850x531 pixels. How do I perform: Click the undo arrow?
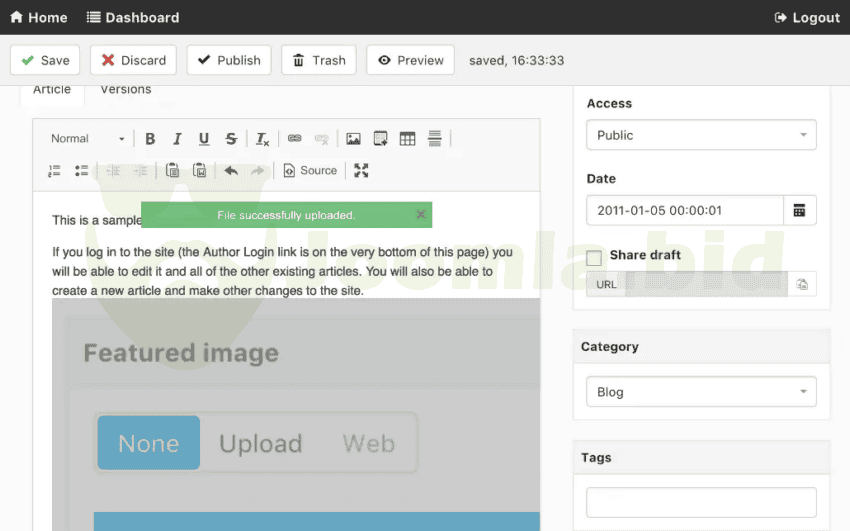[x=231, y=171]
